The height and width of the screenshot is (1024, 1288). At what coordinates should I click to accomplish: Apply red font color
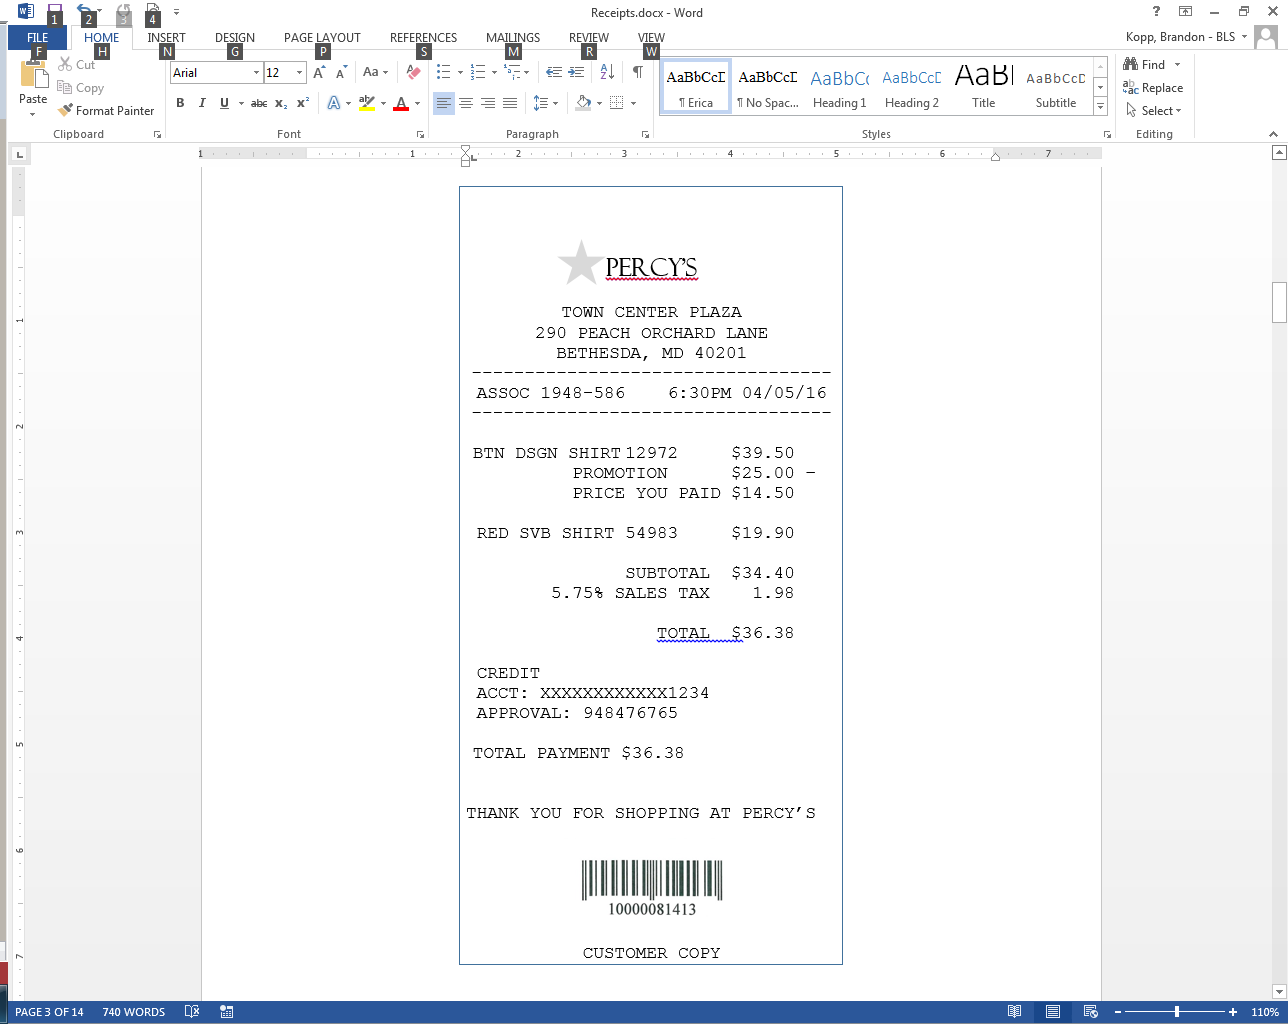tap(401, 103)
